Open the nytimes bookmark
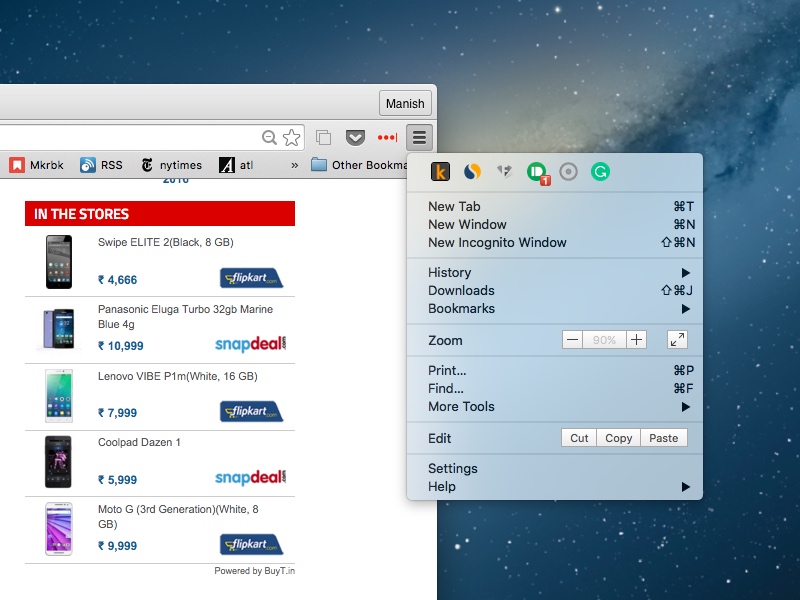 (171, 165)
